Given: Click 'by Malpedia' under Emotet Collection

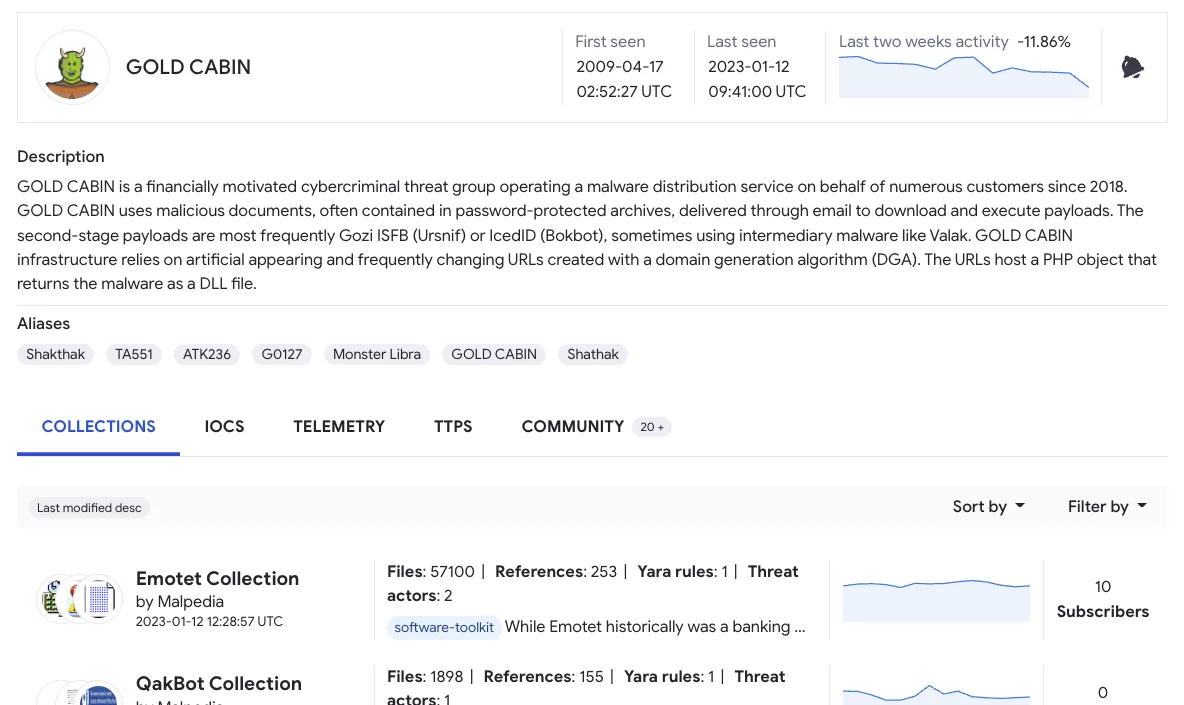Looking at the screenshot, I should coord(180,602).
